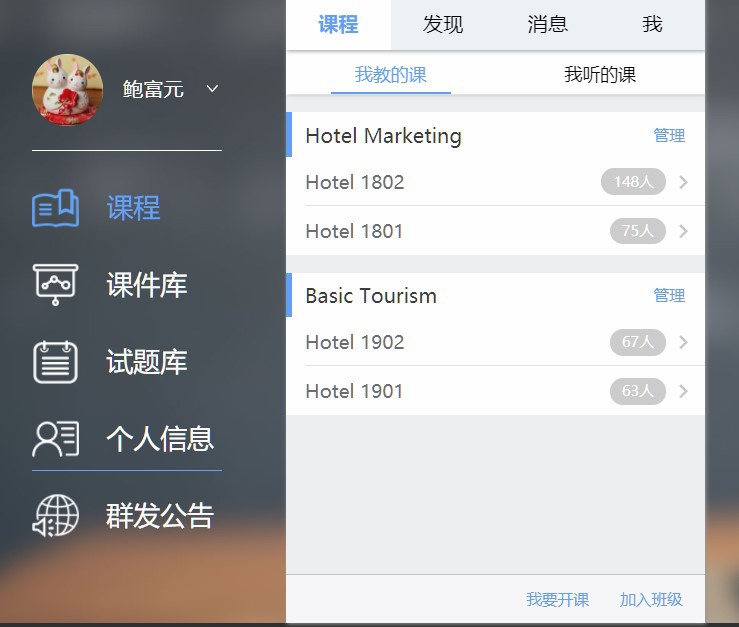Screen dimensions: 739x627
Task: Click 管理 link for Basic Tourism
Action: 669,296
